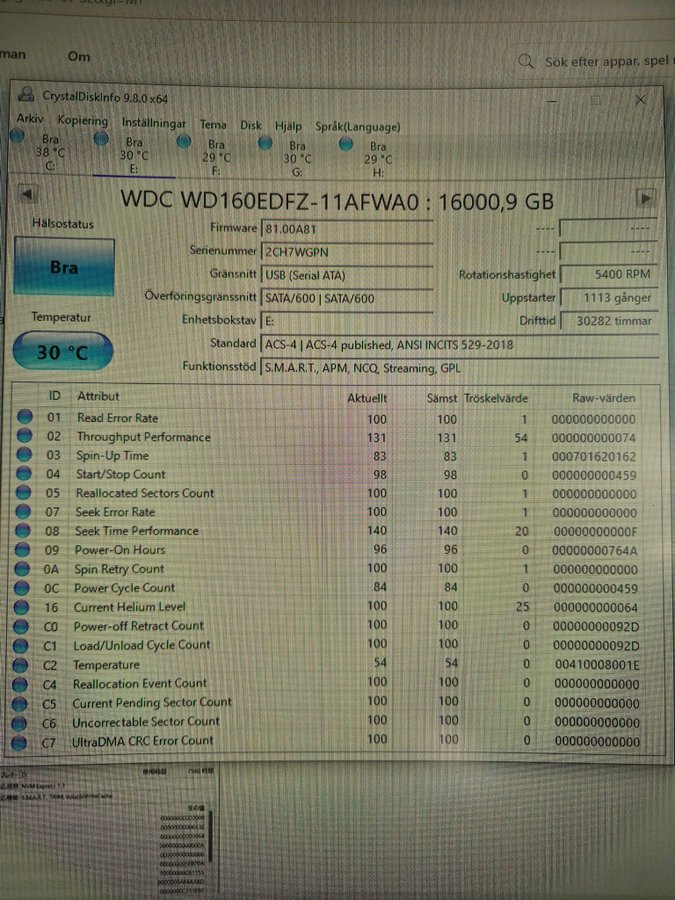Open the Tema menu
Viewport: 675px width, 900px height.
tap(213, 124)
